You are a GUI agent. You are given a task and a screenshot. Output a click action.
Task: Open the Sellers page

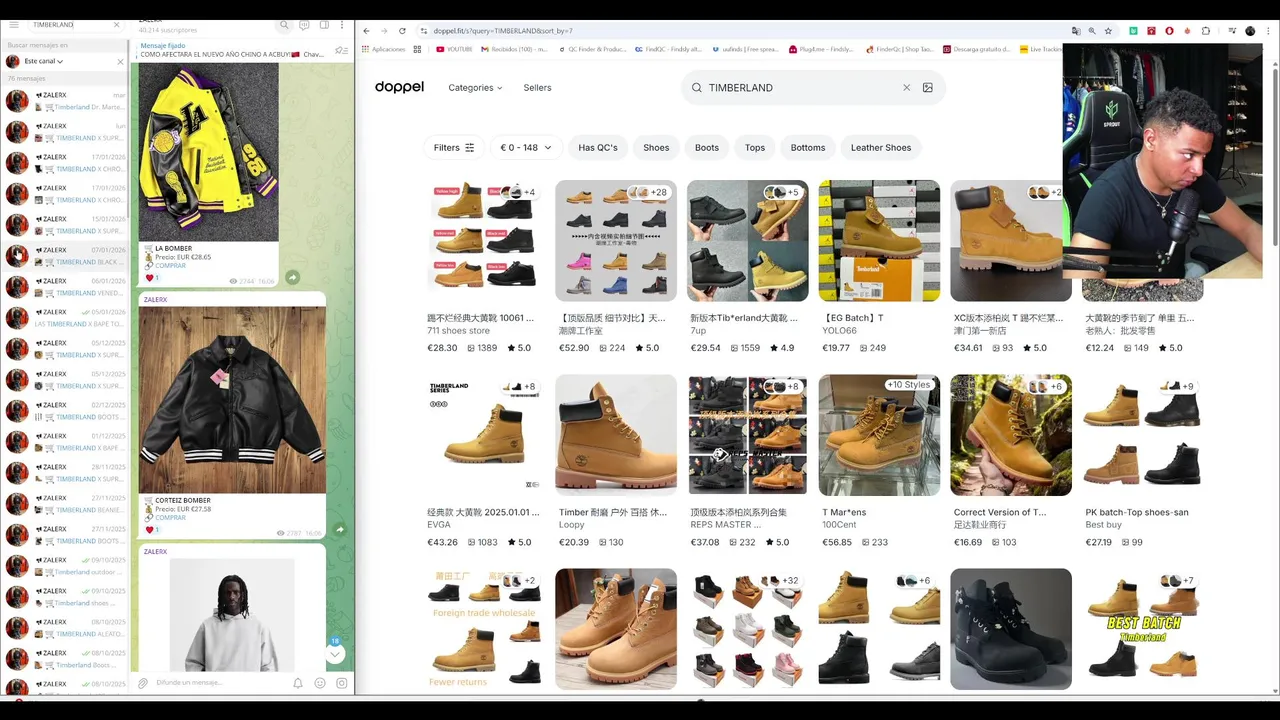click(x=537, y=88)
